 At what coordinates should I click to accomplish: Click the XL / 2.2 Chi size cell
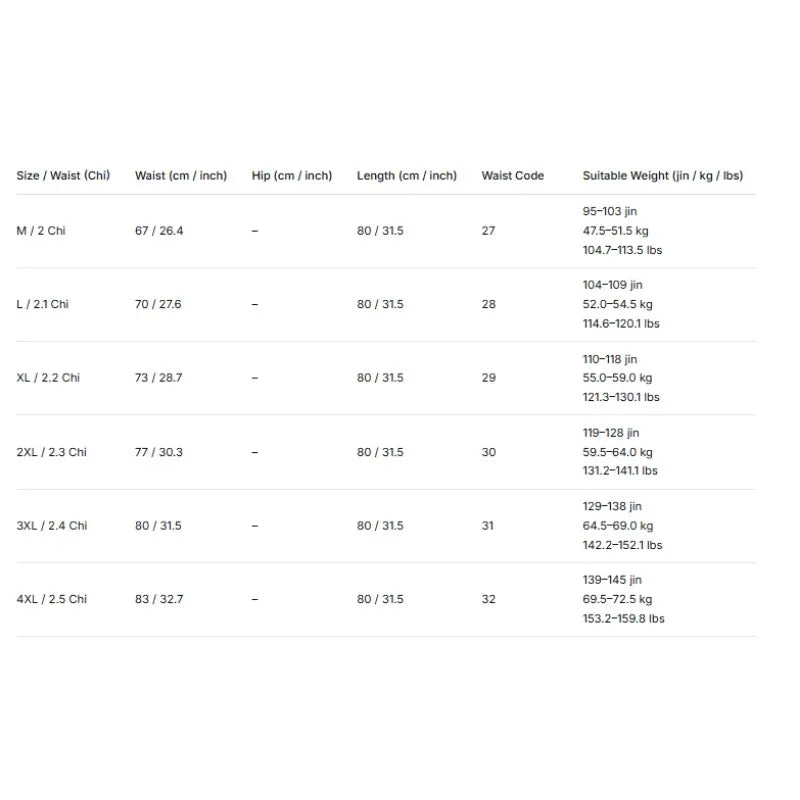[x=48, y=378]
